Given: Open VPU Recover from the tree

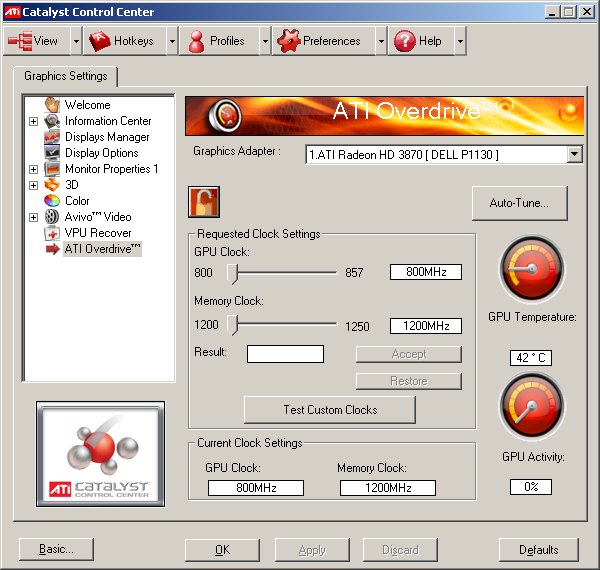Looking at the screenshot, I should pos(97,233).
